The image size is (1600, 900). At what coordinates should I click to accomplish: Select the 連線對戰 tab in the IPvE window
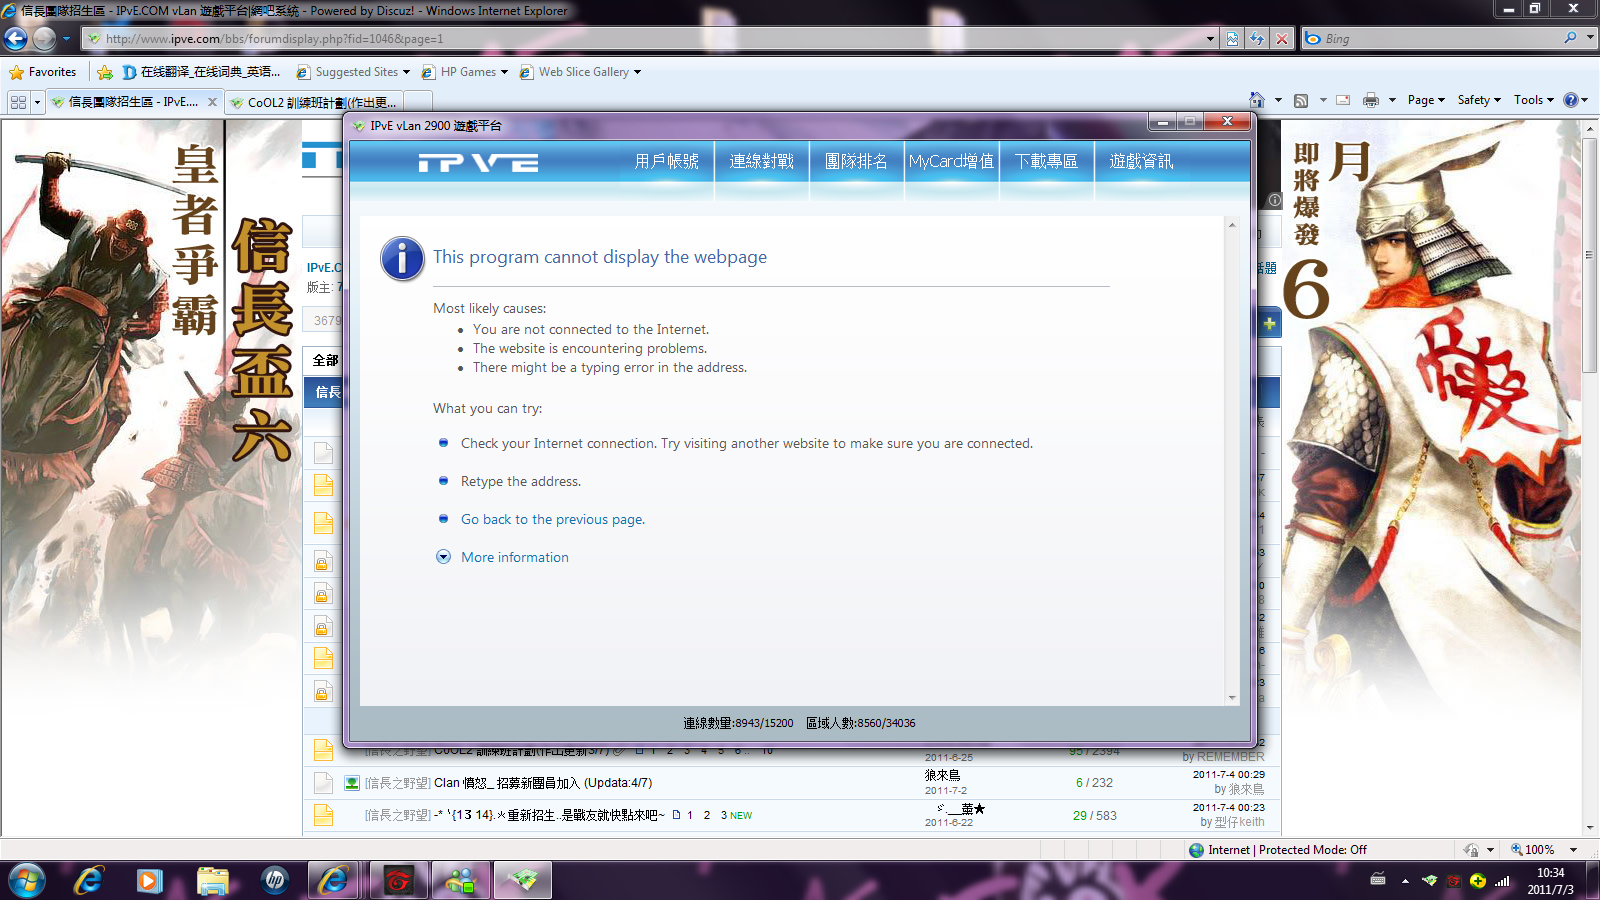(x=761, y=162)
